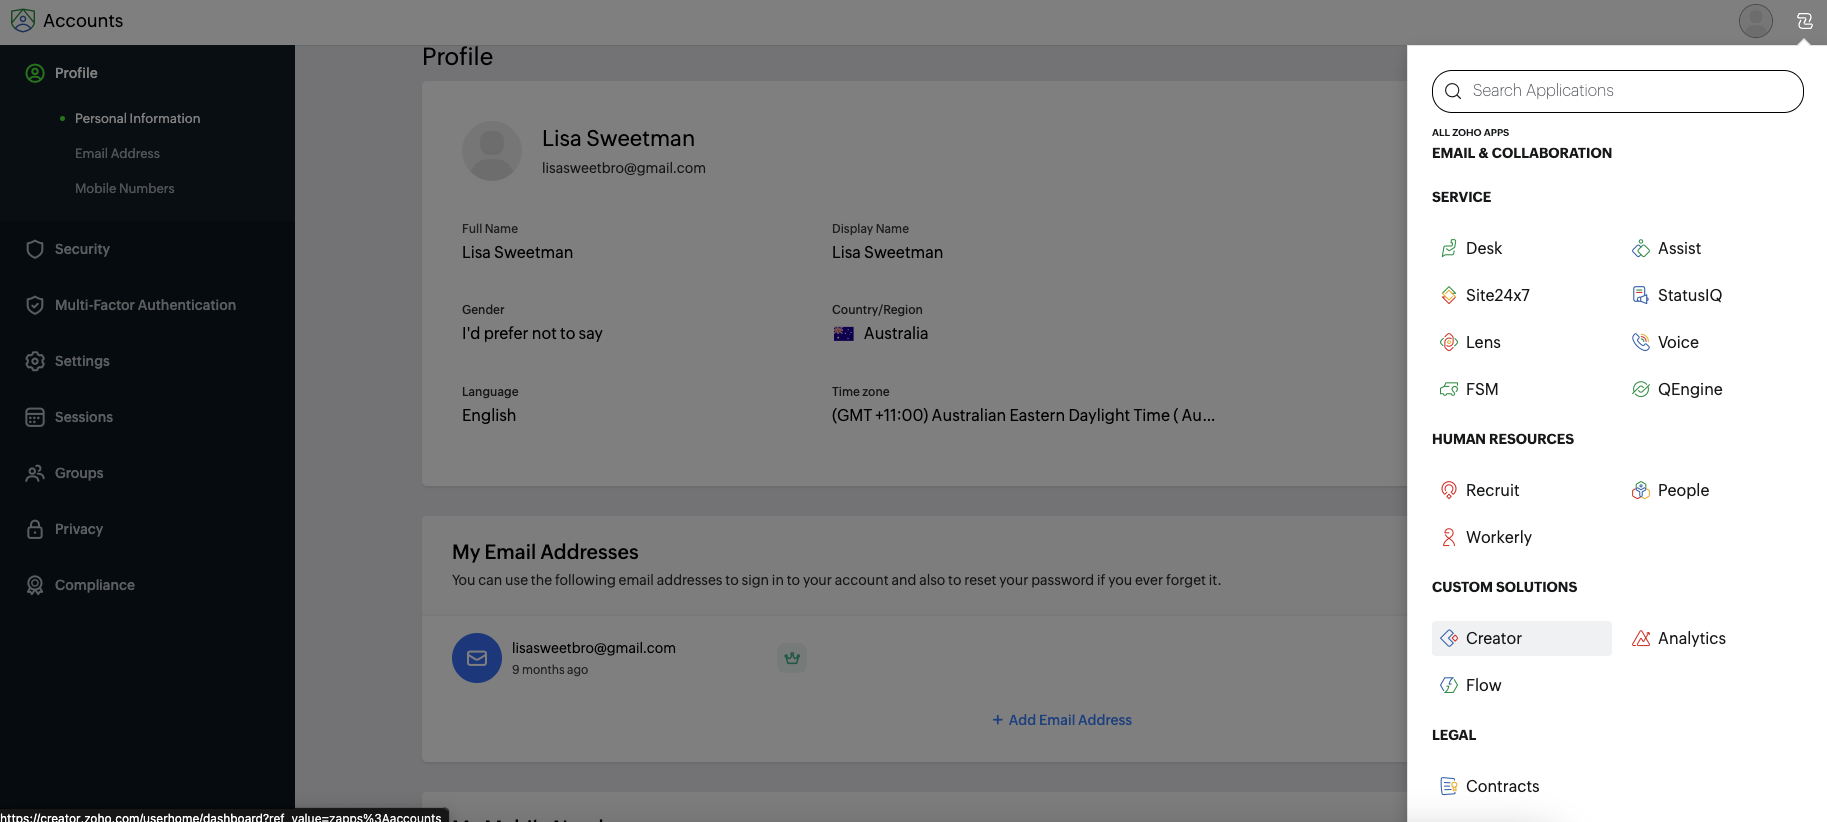
Task: Click the '9 months ago' timestamp
Action: click(x=550, y=670)
